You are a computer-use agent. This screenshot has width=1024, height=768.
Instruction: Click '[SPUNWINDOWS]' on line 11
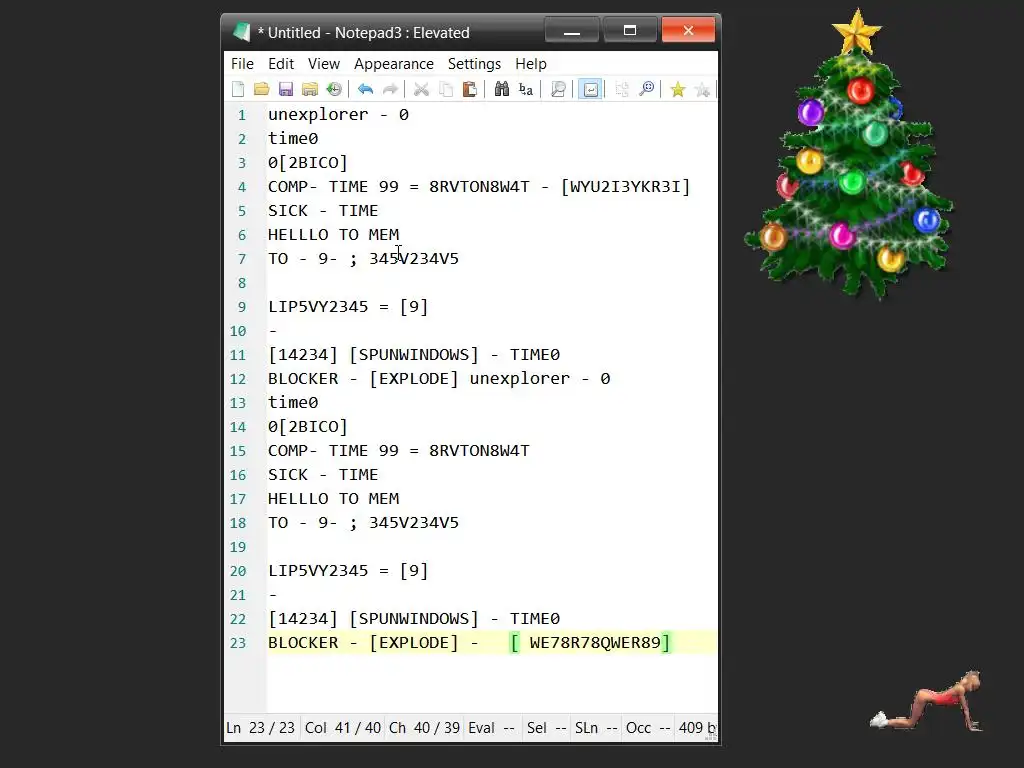(x=414, y=355)
